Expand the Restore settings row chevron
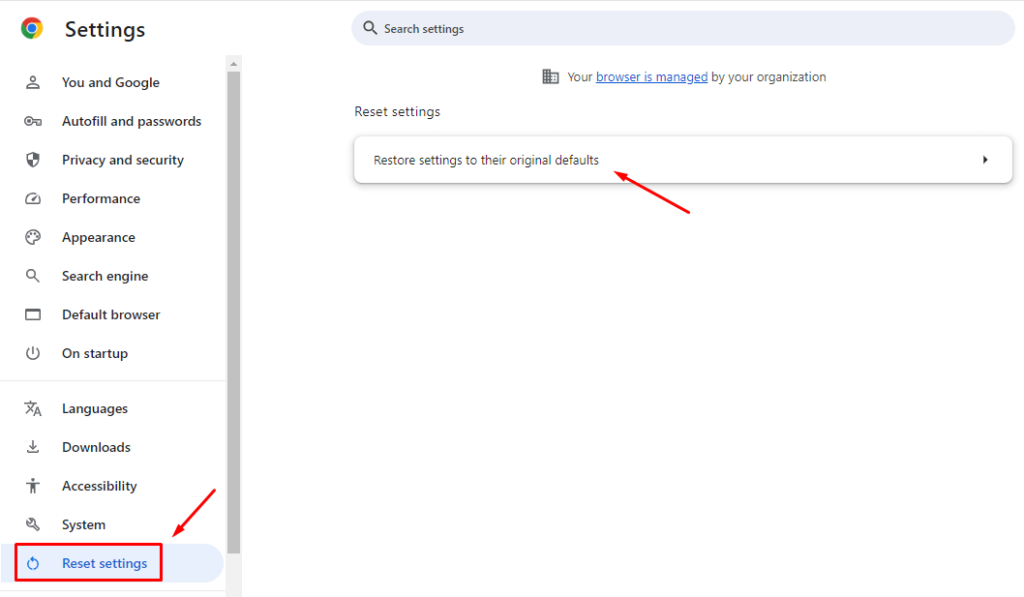Image resolution: width=1024 pixels, height=597 pixels. point(985,159)
